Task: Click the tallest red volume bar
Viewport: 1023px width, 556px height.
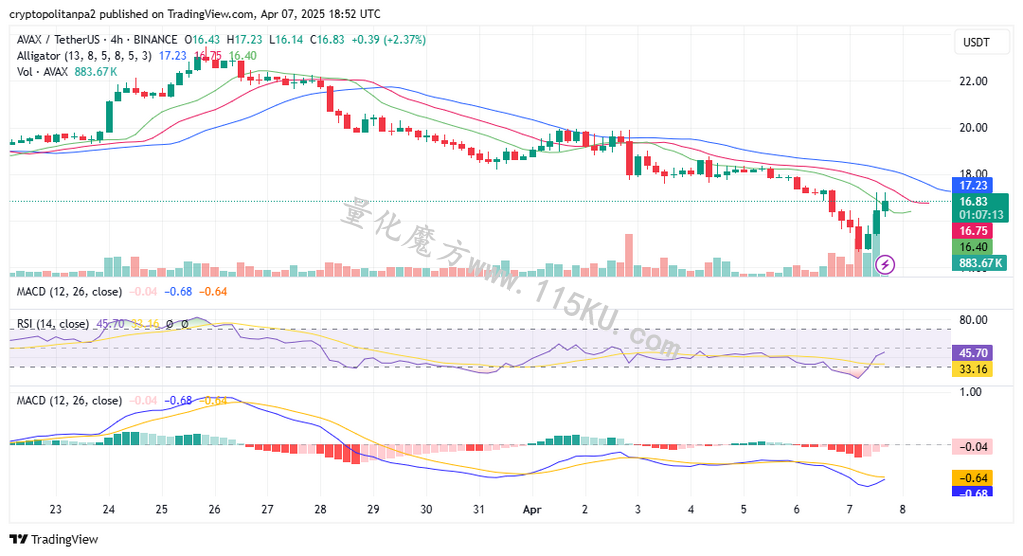Action: coord(629,255)
